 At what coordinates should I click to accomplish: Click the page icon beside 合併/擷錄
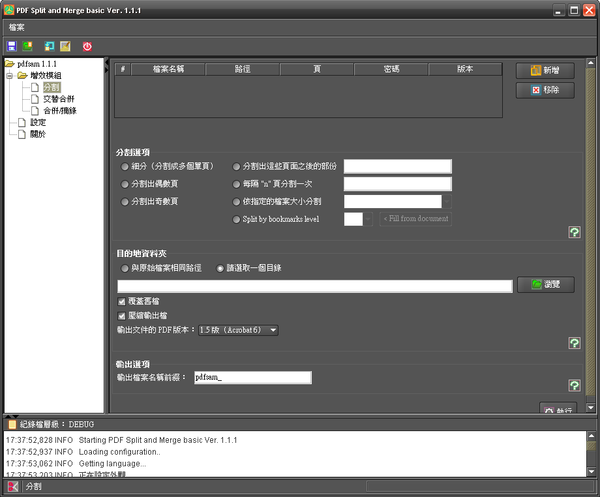35,111
